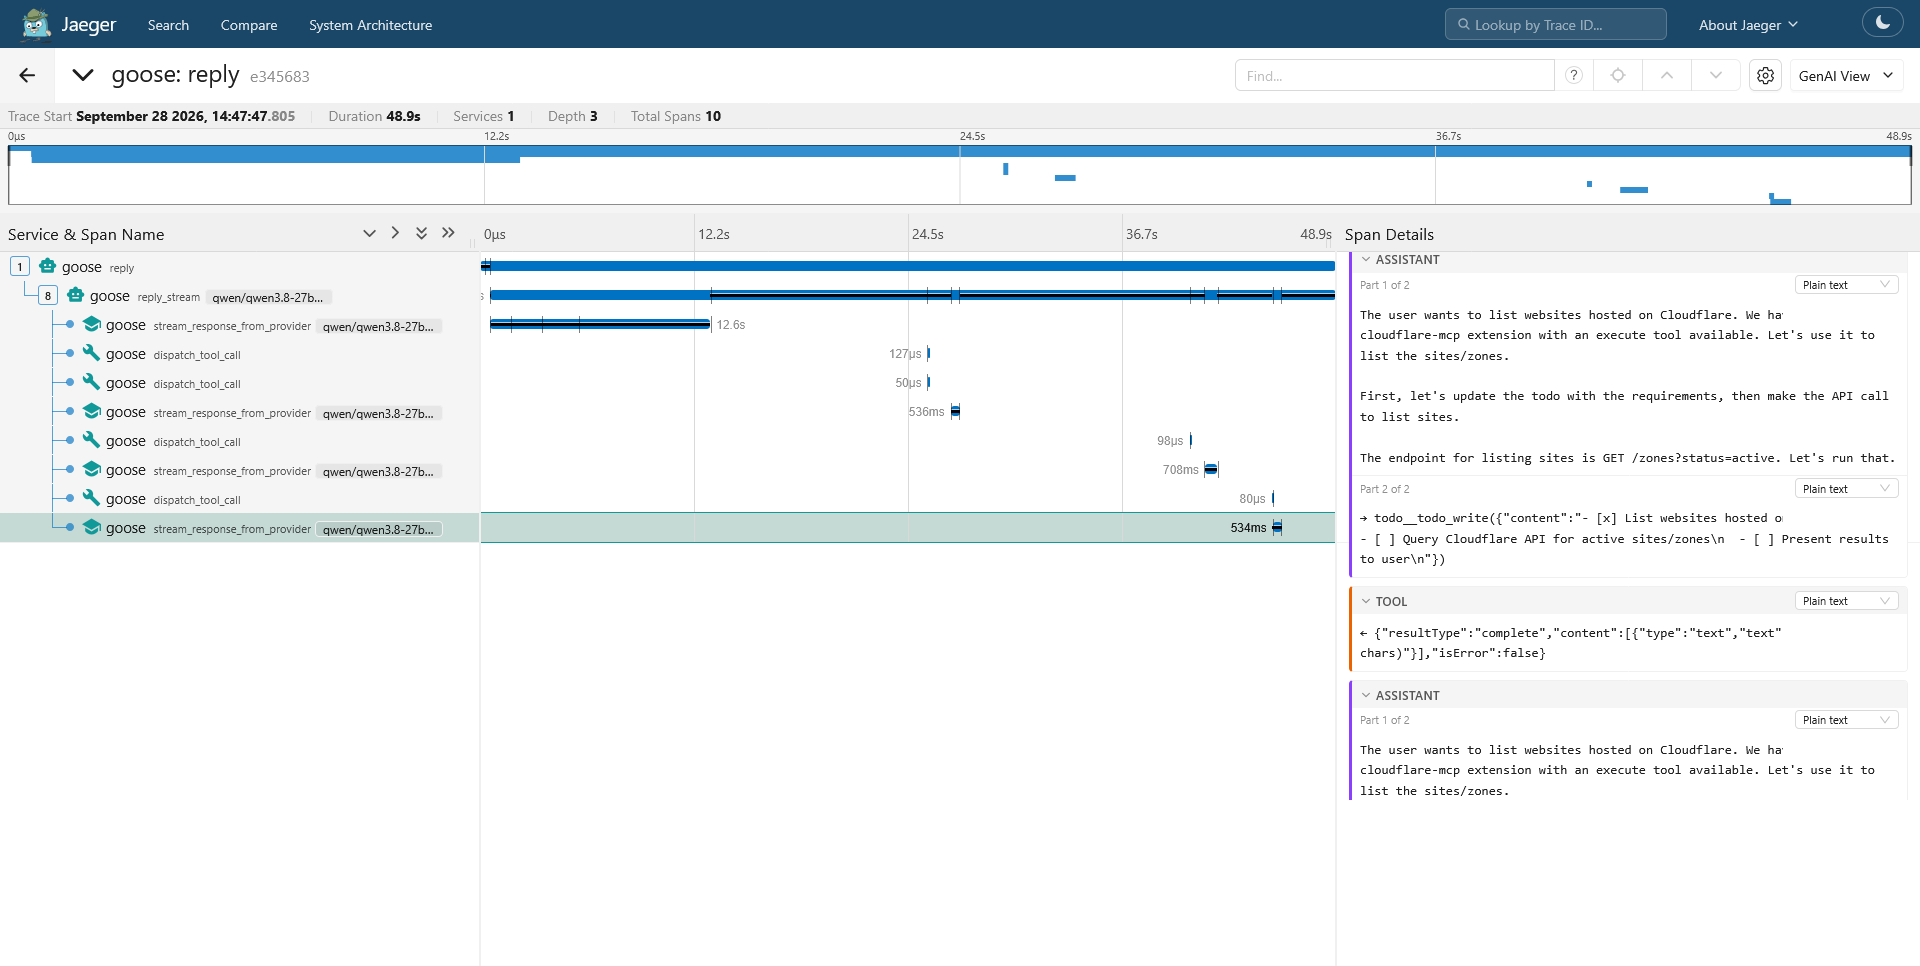Toggle dark mode with the moon icon

[x=1883, y=23]
